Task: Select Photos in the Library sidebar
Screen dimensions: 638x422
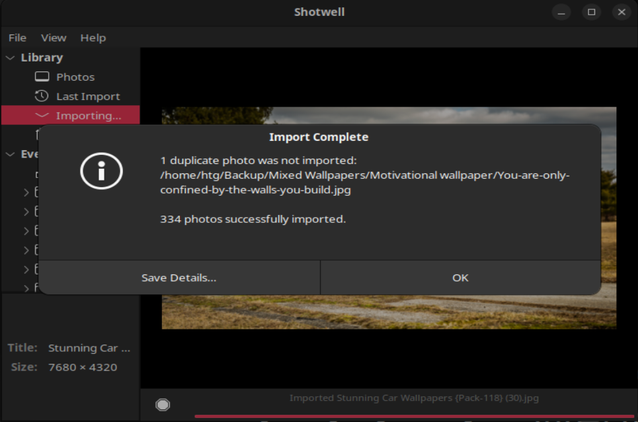Action: coord(75,77)
